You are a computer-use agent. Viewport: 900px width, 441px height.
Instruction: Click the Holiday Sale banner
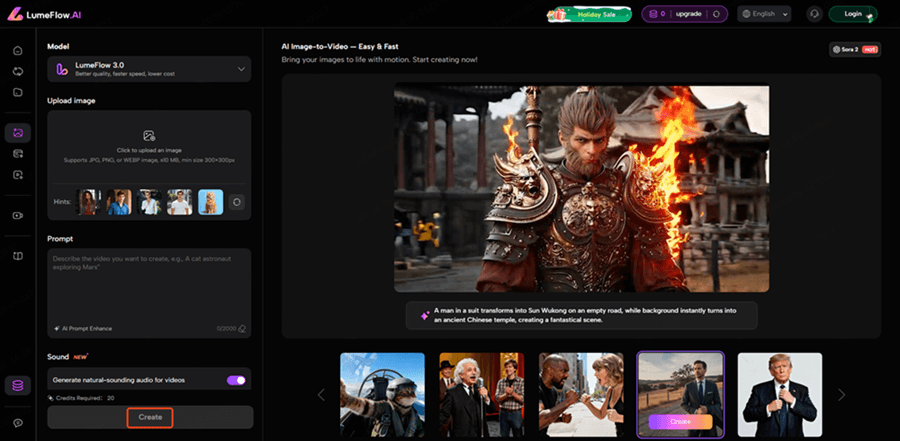(588, 14)
